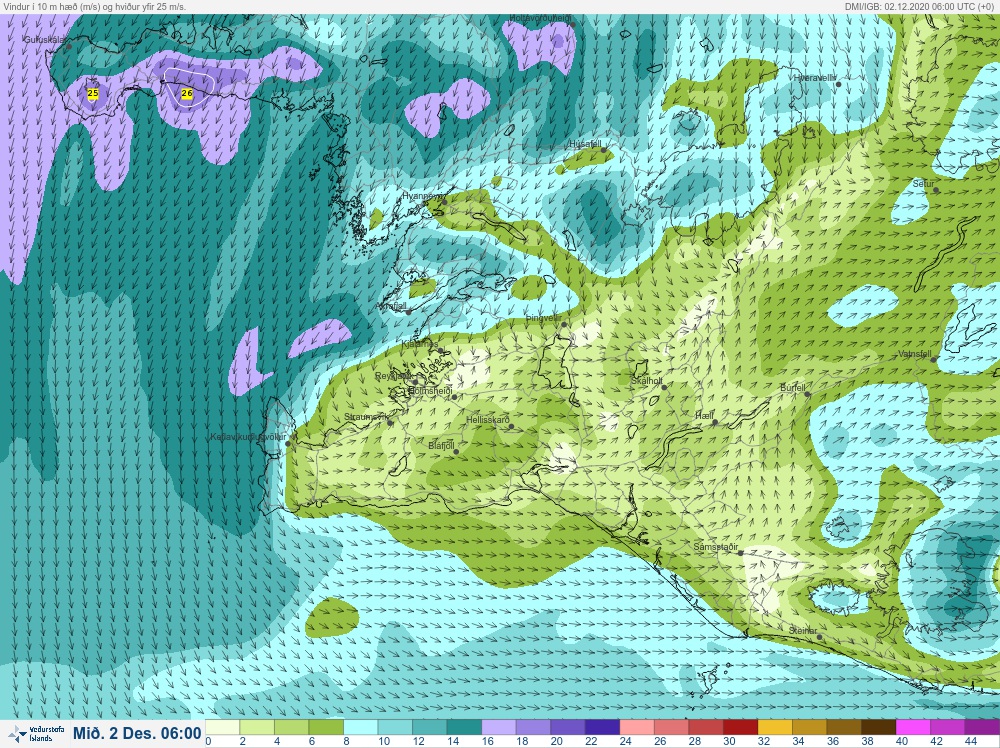
Task: Select the Skálholt station marker
Action: pyautogui.click(x=664, y=386)
